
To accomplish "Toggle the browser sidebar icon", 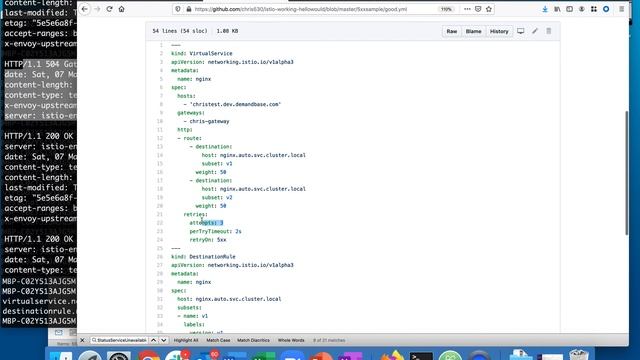I will click(x=569, y=9).
